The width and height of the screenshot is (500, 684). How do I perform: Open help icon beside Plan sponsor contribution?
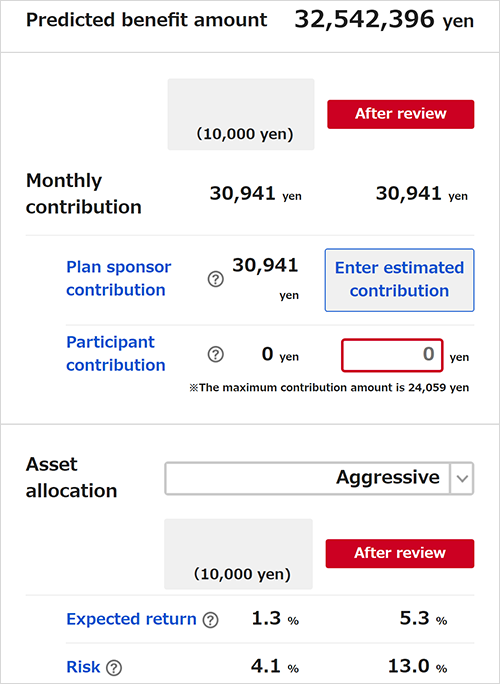[216, 279]
